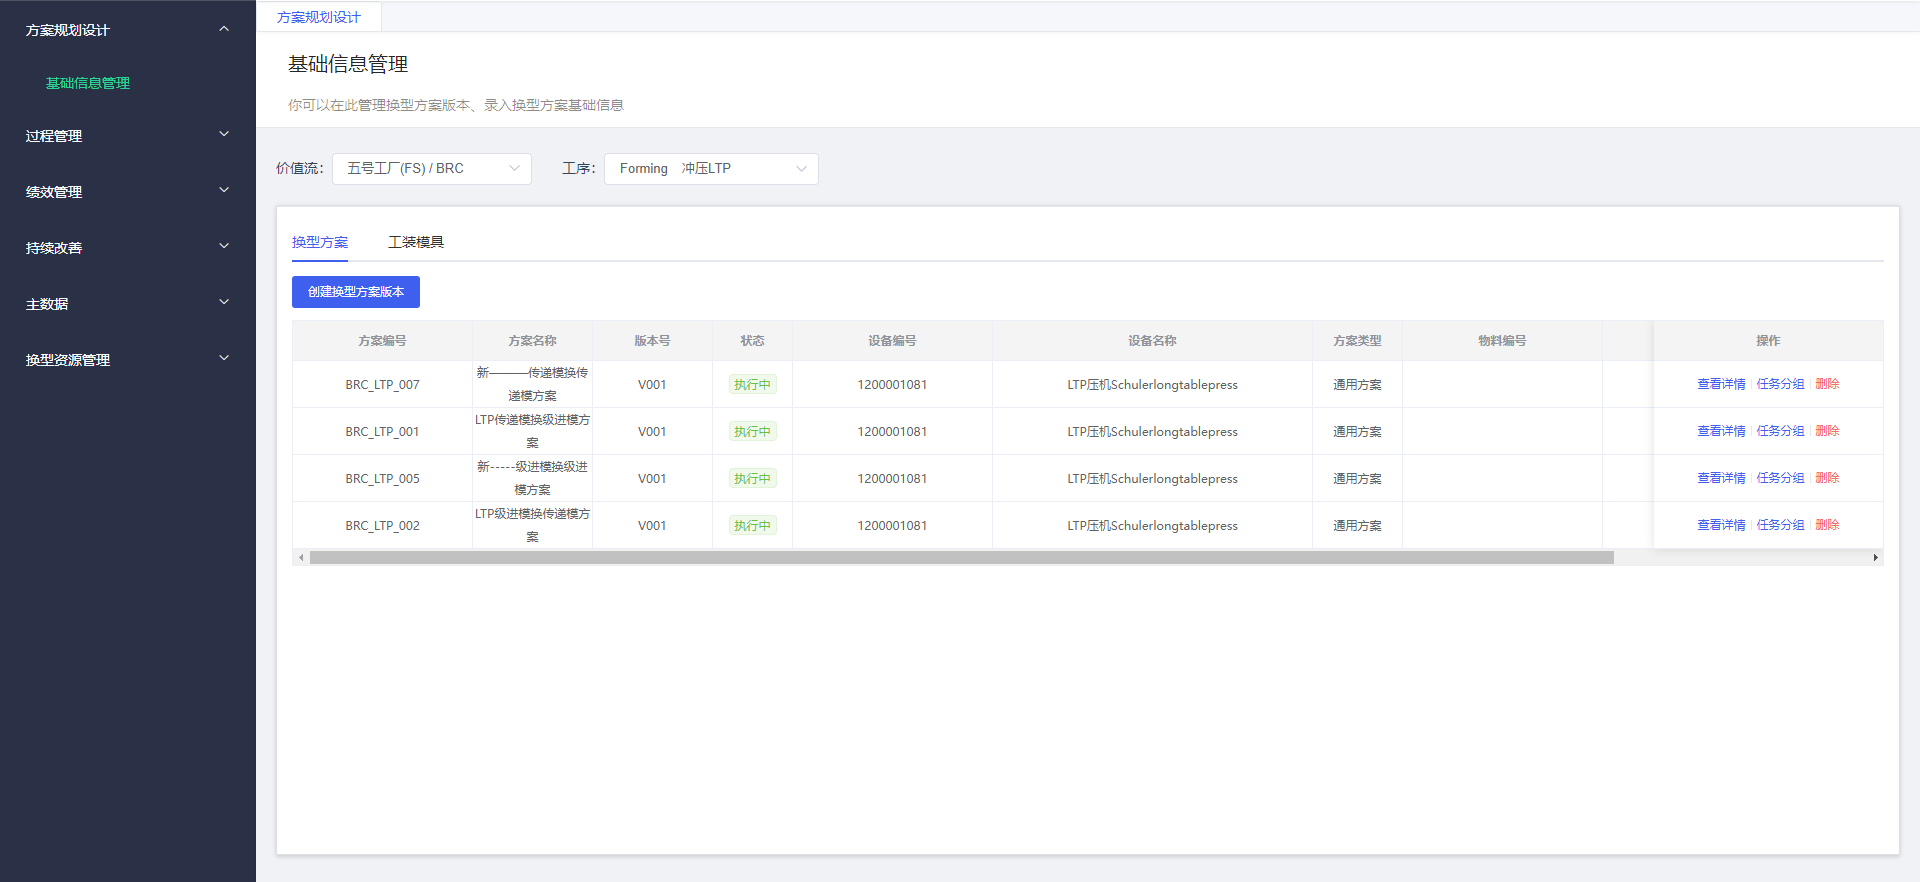Click the table's horizontal scrollbar thumb
This screenshot has width=1920, height=882.
961,558
